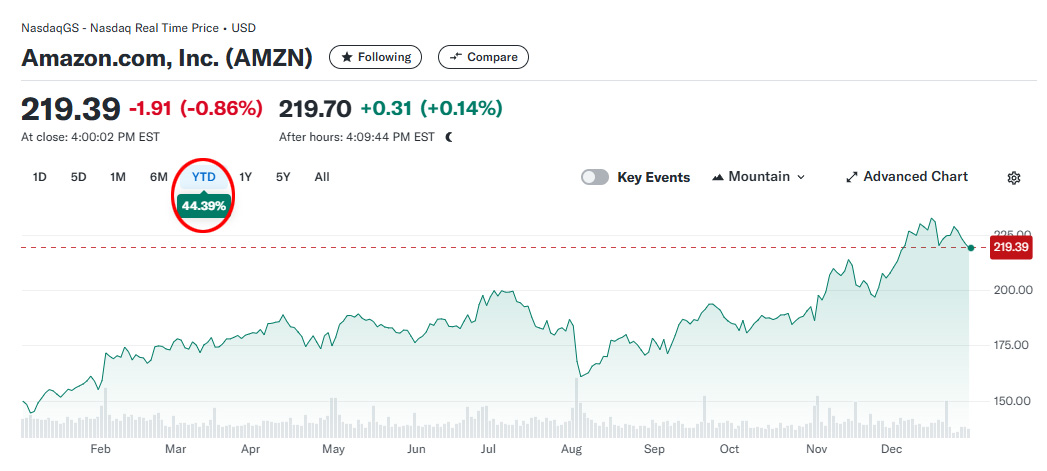Image resolution: width=1047 pixels, height=471 pixels.
Task: Select the YTD time range
Action: (204, 177)
